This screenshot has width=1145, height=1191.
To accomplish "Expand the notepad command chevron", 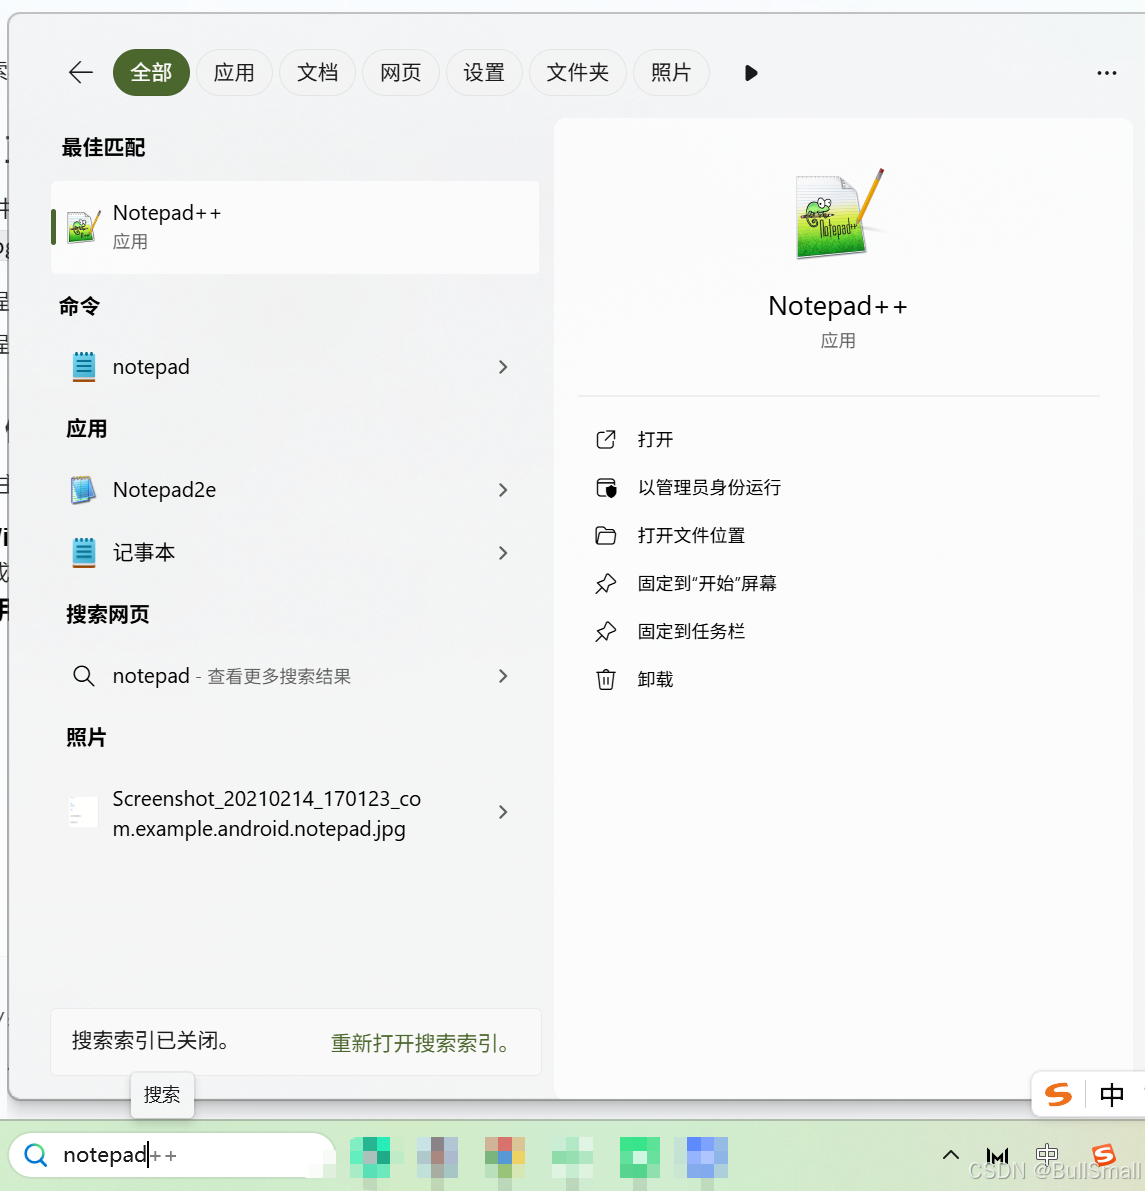I will [503, 367].
